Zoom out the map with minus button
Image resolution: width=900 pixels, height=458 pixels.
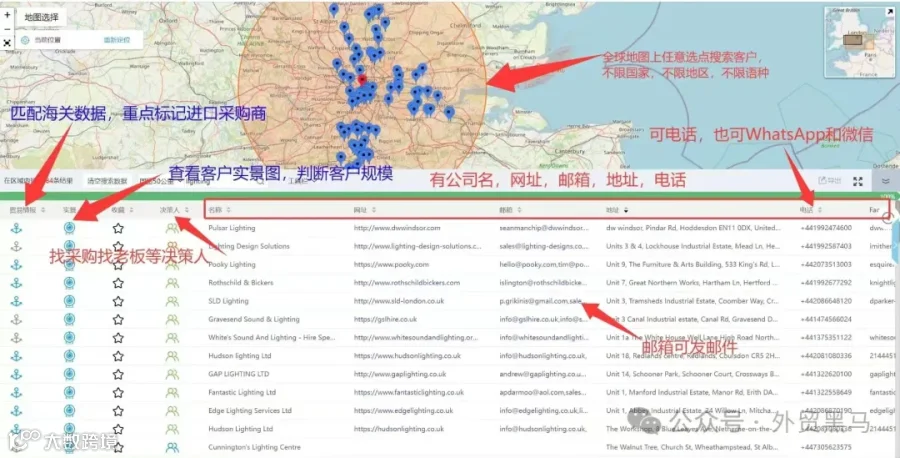(x=7, y=29)
